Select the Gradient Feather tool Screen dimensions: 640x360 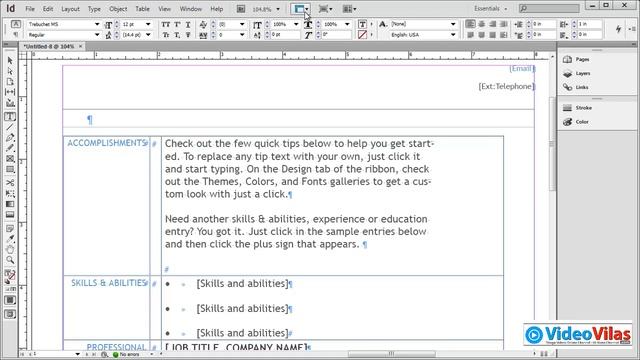[x=10, y=215]
